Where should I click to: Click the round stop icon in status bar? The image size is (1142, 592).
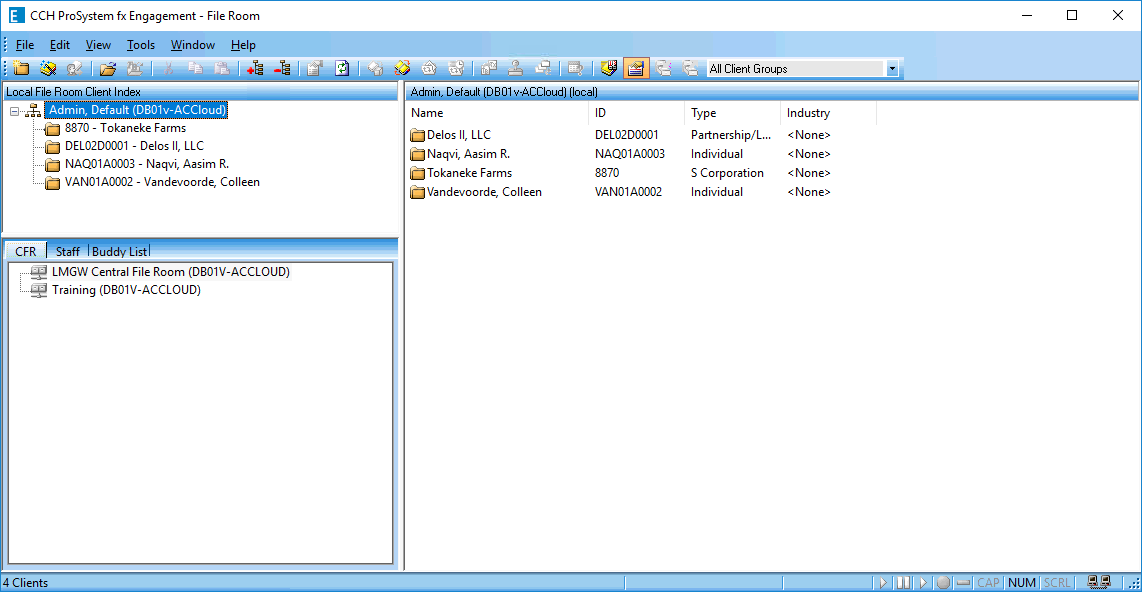(943, 583)
